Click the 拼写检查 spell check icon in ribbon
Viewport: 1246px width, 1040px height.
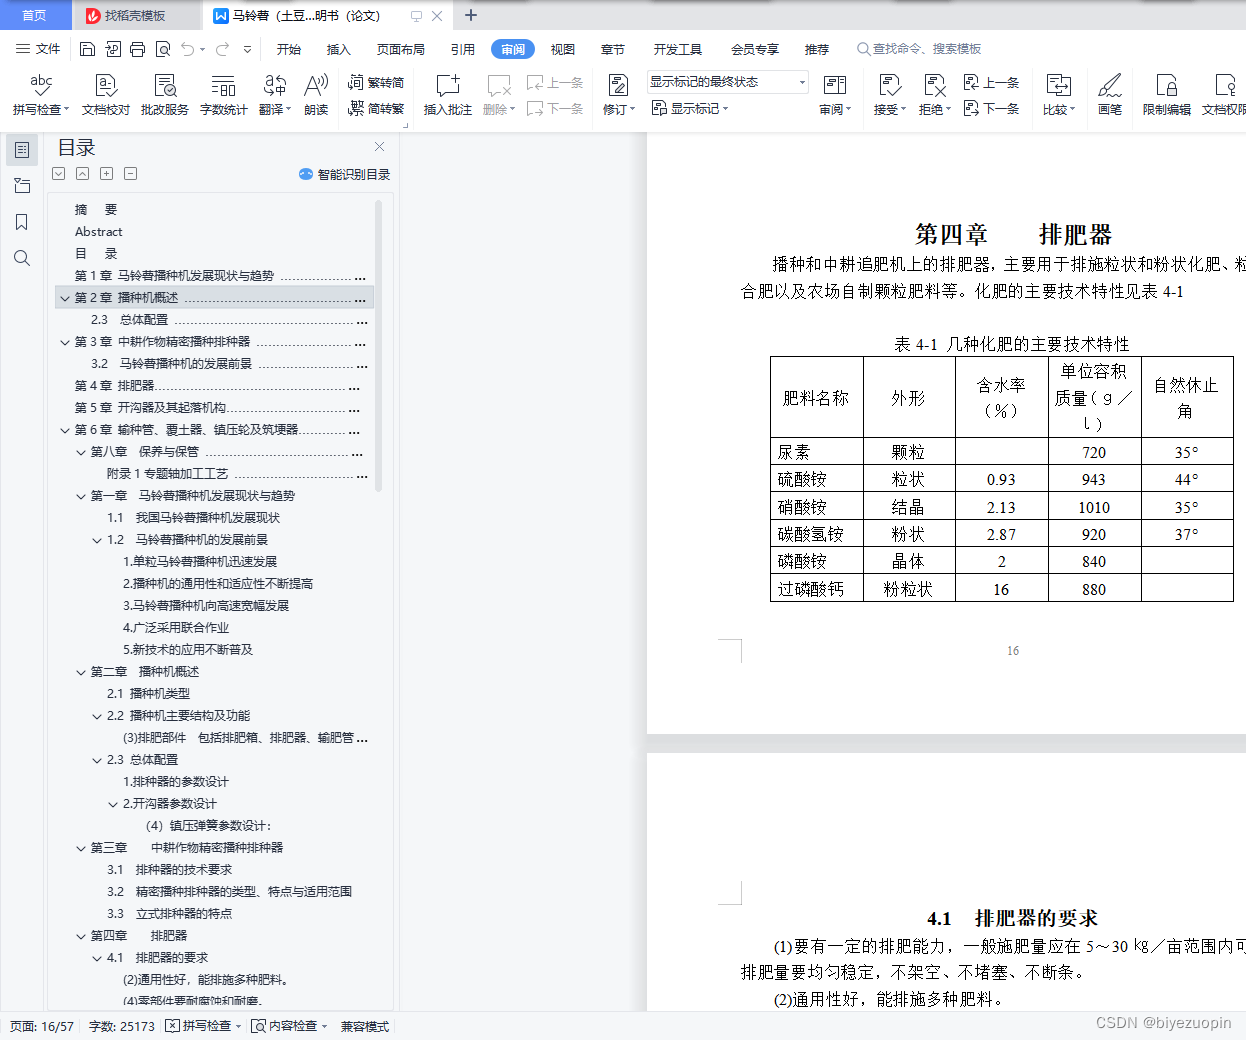click(x=41, y=85)
